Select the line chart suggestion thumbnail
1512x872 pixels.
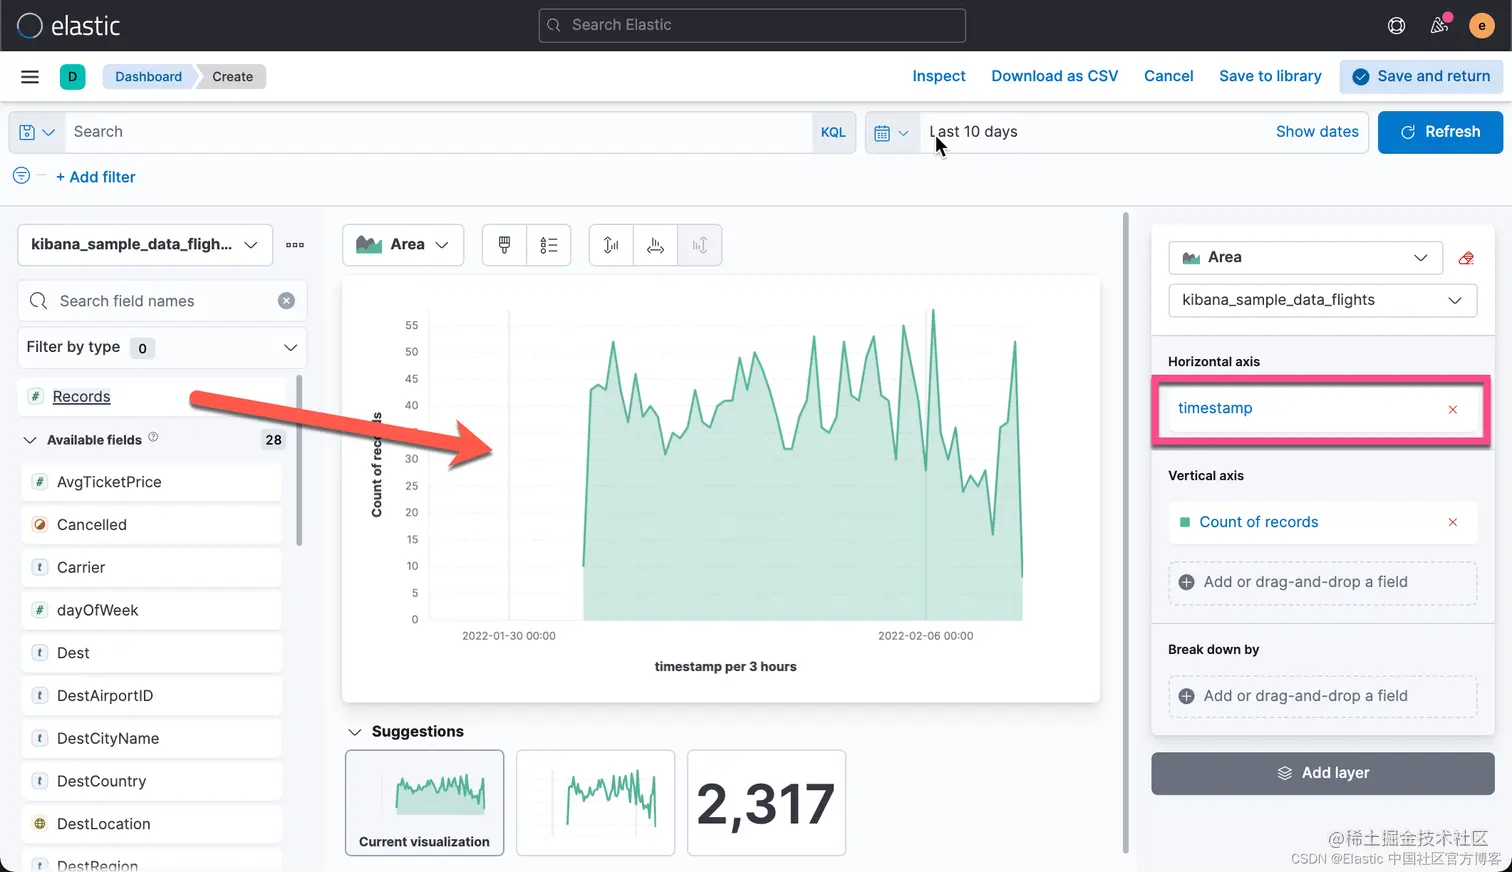click(595, 803)
